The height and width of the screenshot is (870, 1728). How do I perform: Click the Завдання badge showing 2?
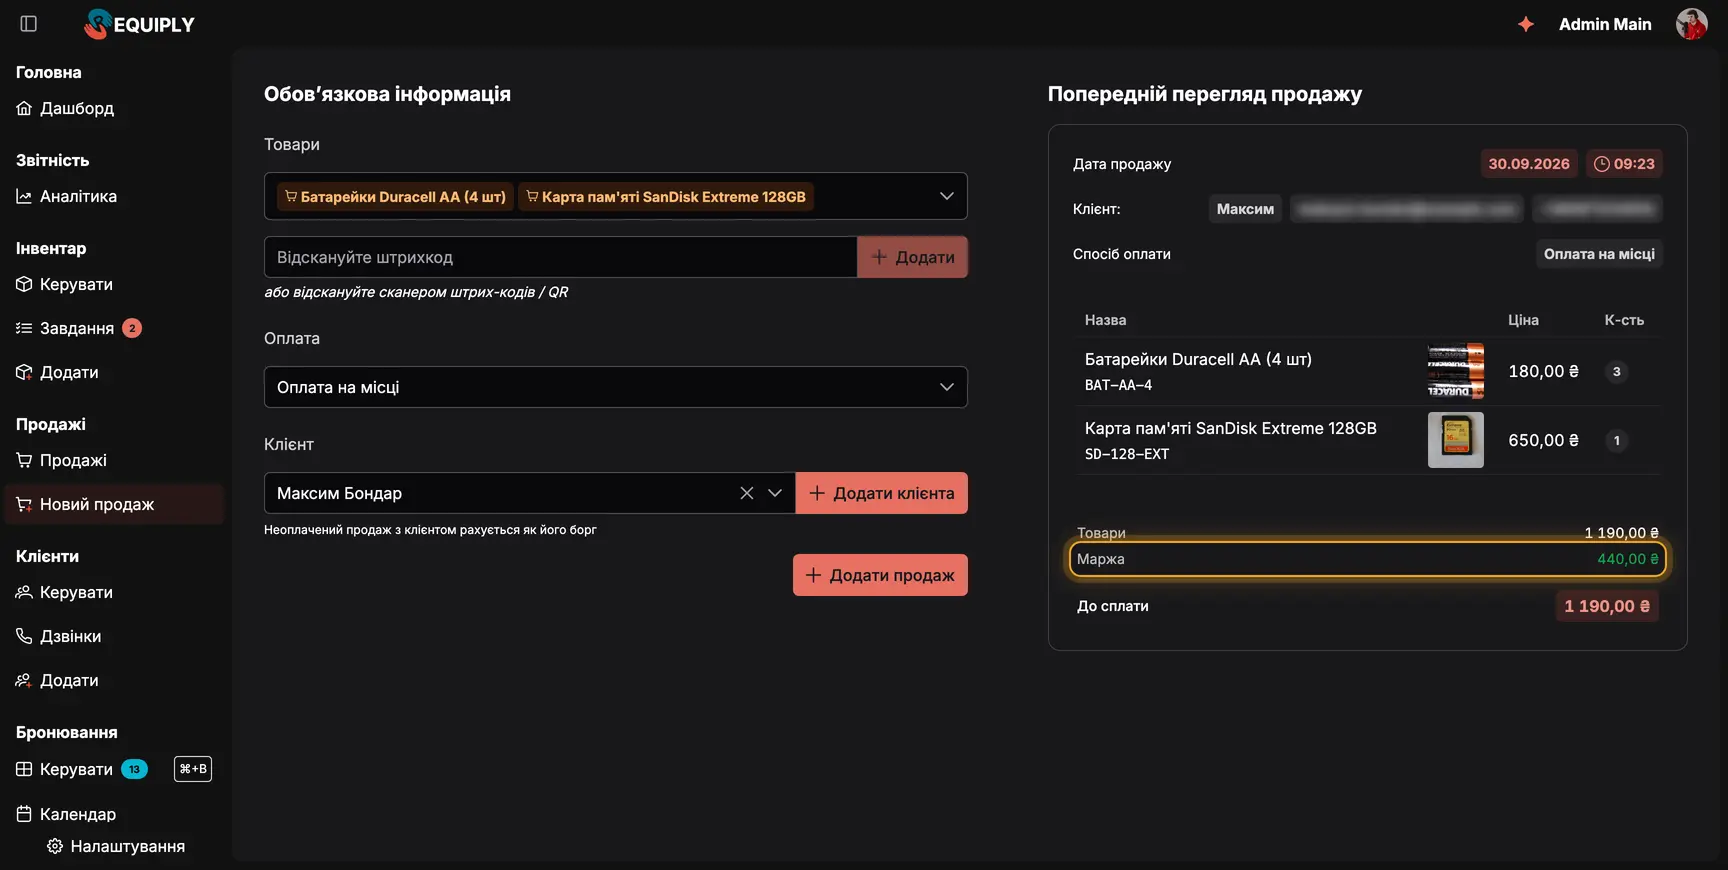132,328
